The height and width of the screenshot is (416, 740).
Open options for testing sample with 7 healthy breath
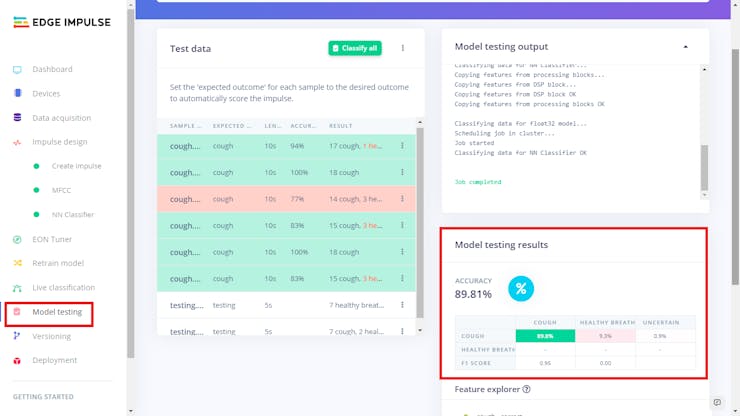pos(402,305)
